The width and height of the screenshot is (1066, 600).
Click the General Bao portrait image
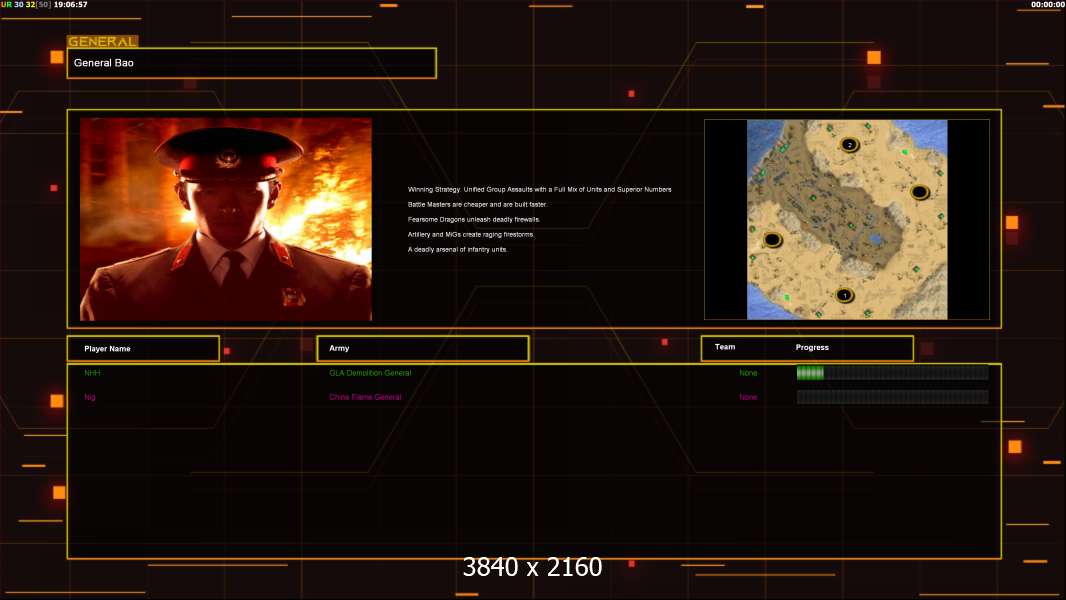(226, 219)
